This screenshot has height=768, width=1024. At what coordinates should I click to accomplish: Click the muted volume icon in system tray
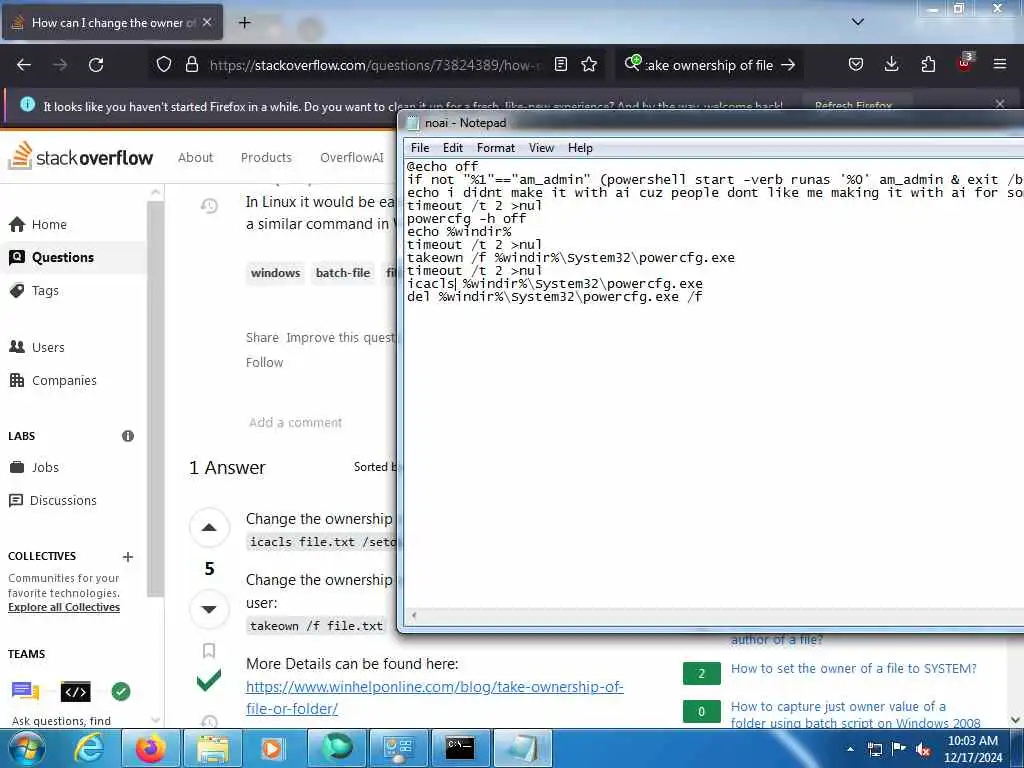tap(923, 750)
